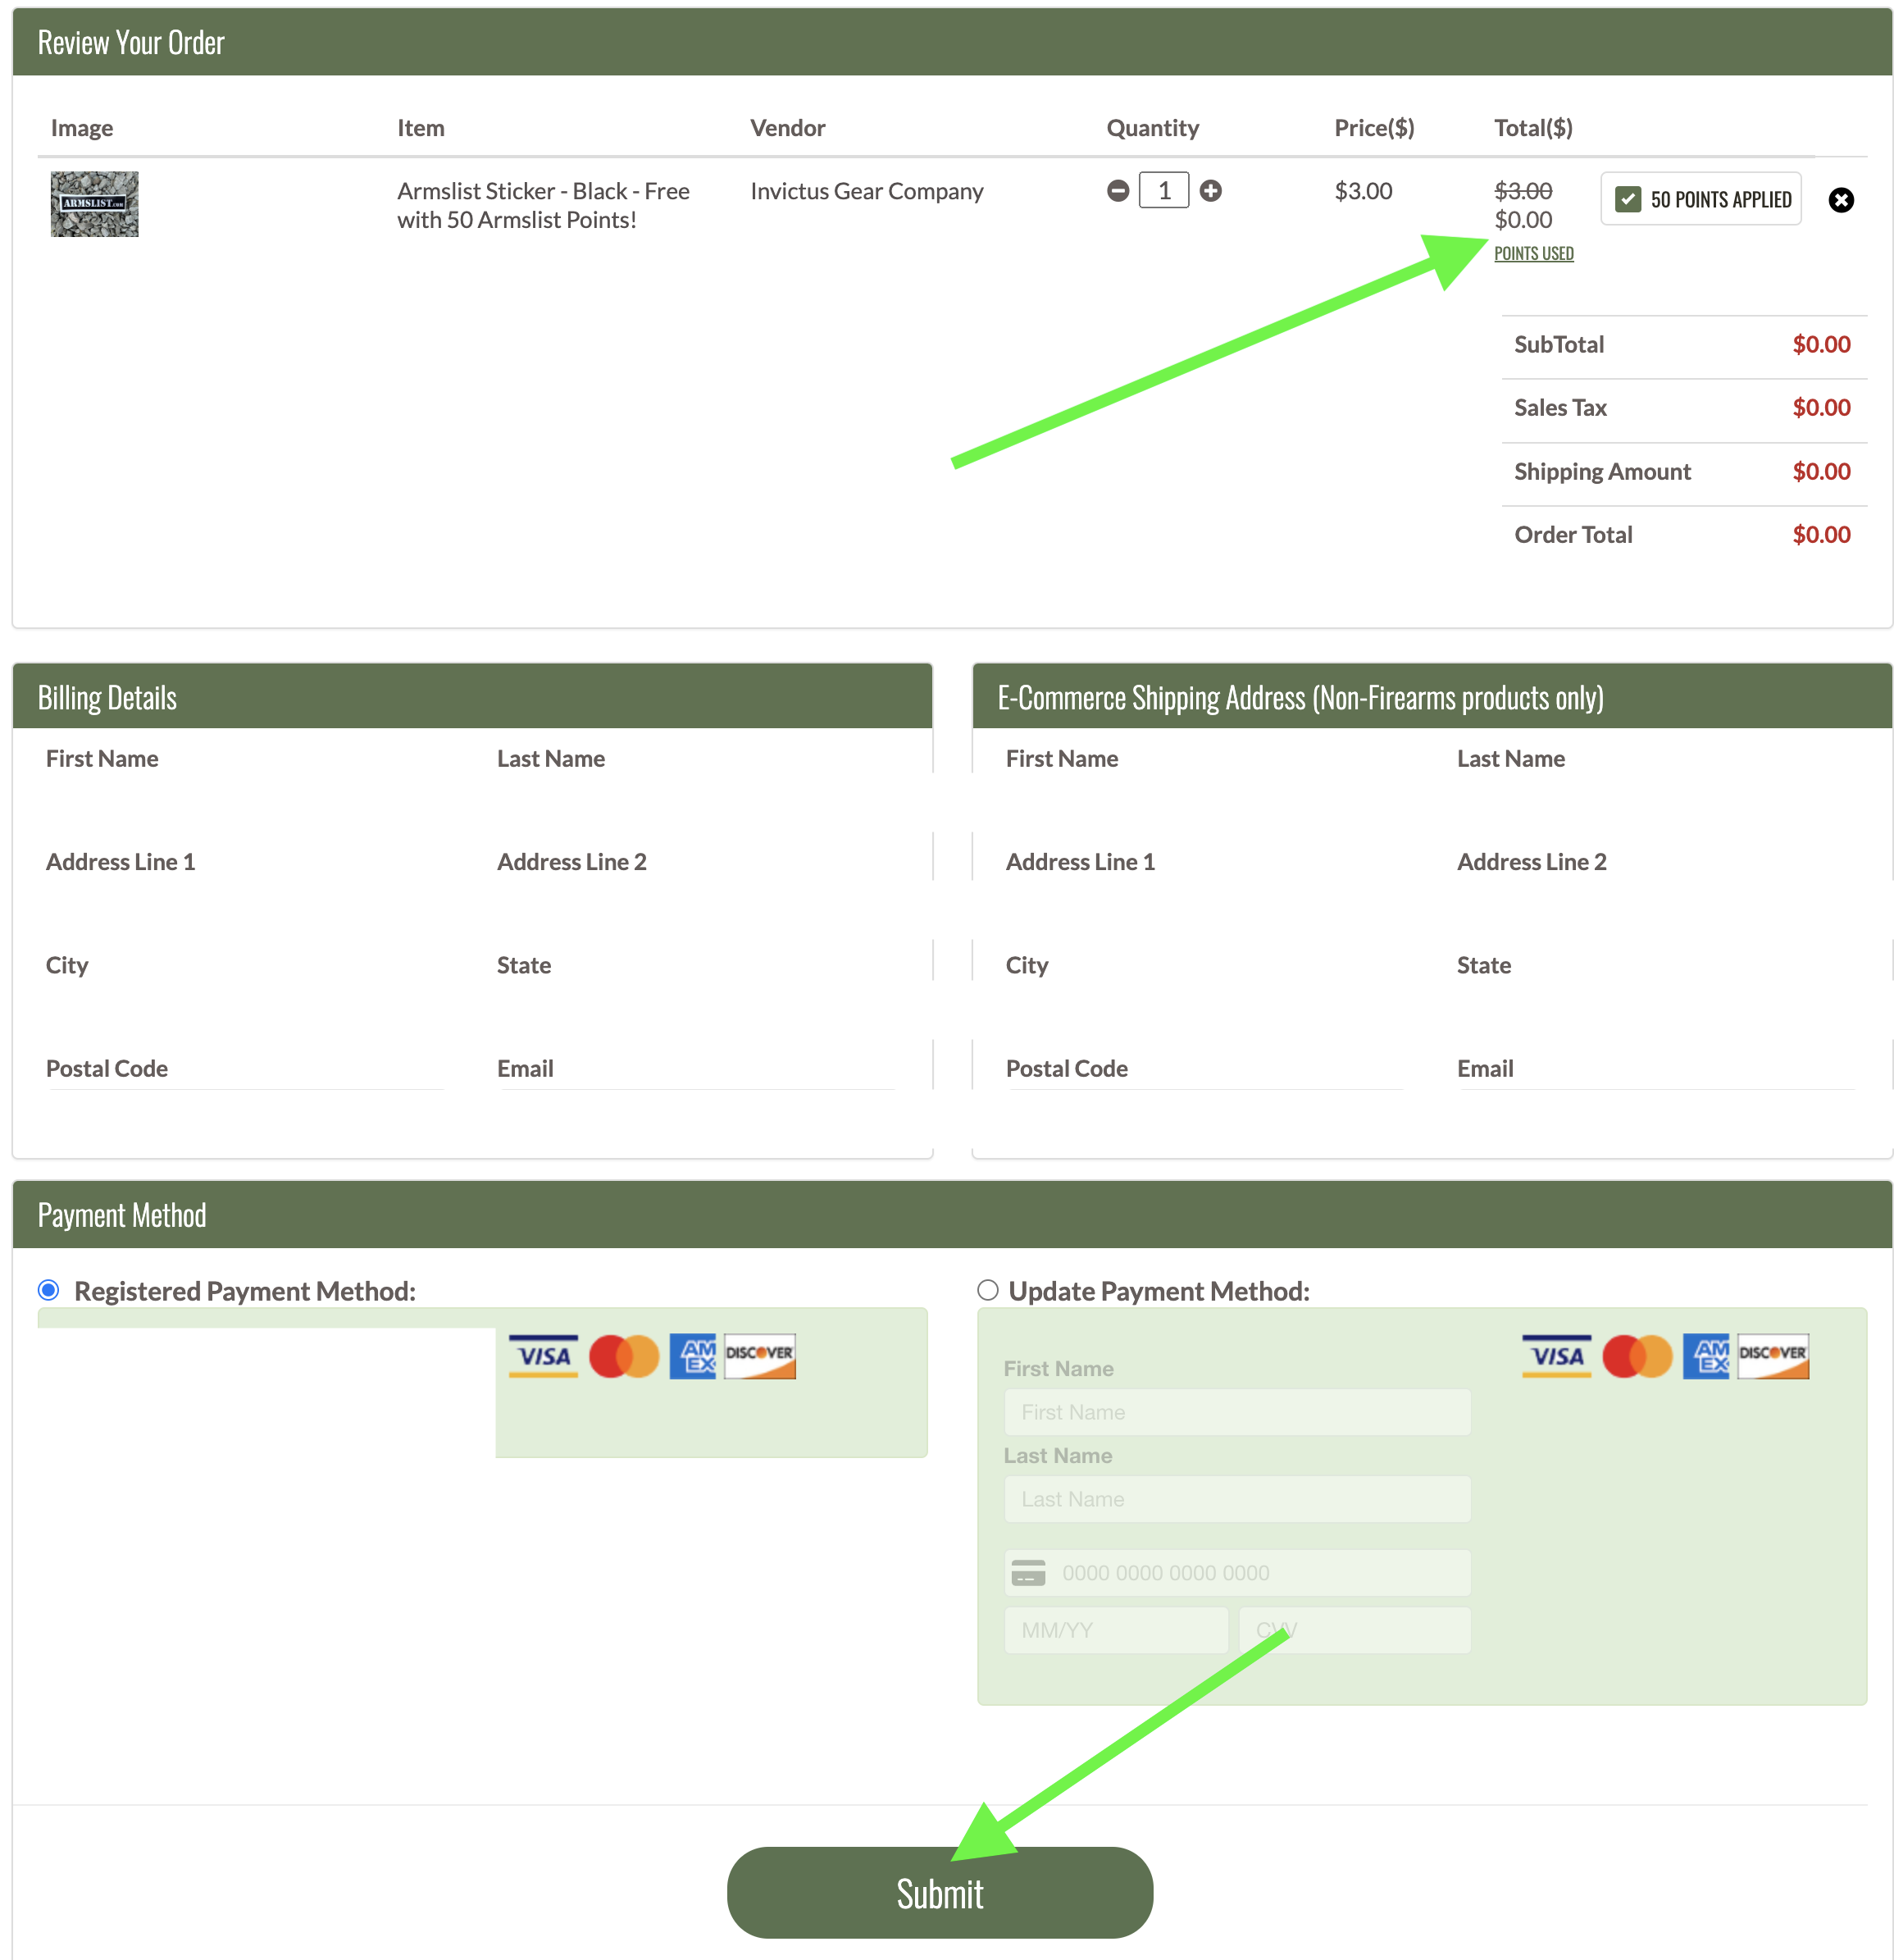Click the Armslist sticker thumbnail
This screenshot has height=1960, width=1894.
95,204
